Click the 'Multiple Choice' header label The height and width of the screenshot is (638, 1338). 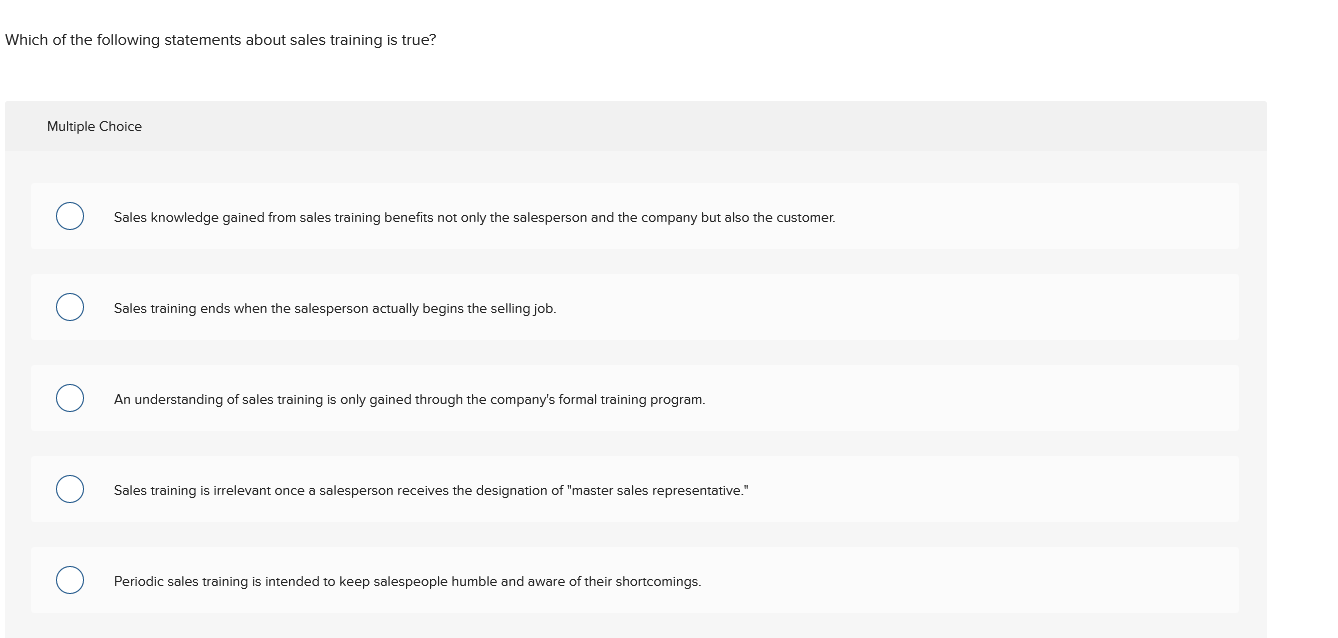(94, 126)
